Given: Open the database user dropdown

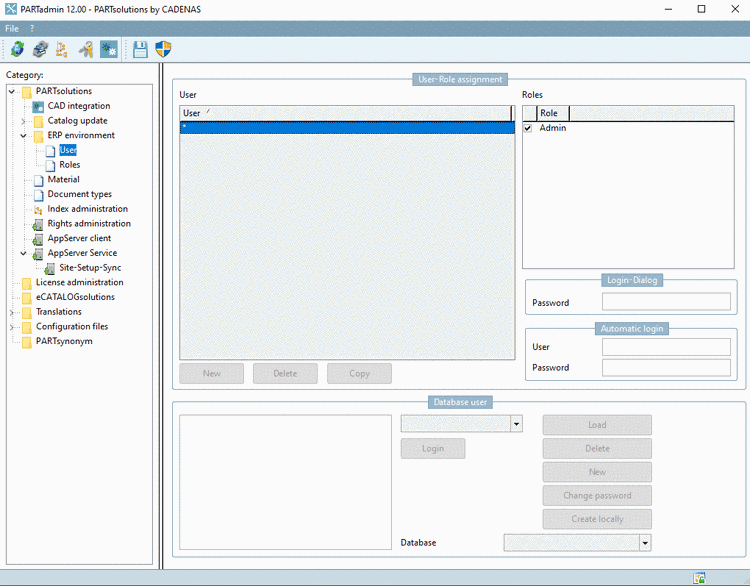Looking at the screenshot, I should [516, 424].
